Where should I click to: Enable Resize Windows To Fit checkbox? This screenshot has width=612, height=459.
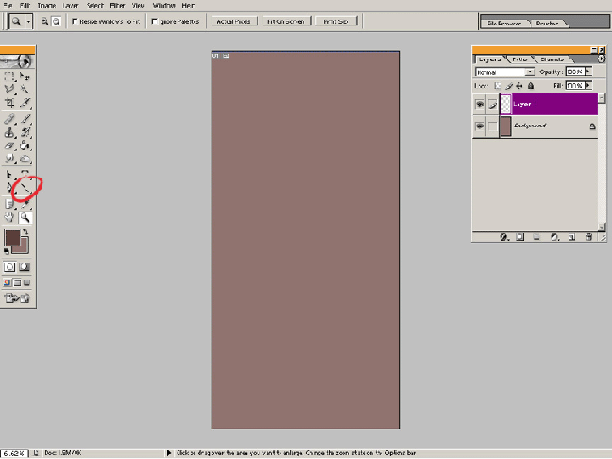coord(75,21)
